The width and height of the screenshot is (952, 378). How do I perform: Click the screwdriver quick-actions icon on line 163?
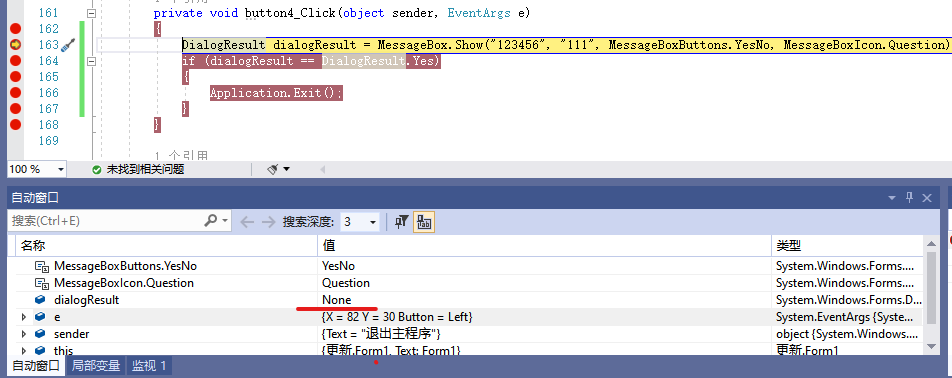click(x=68, y=45)
